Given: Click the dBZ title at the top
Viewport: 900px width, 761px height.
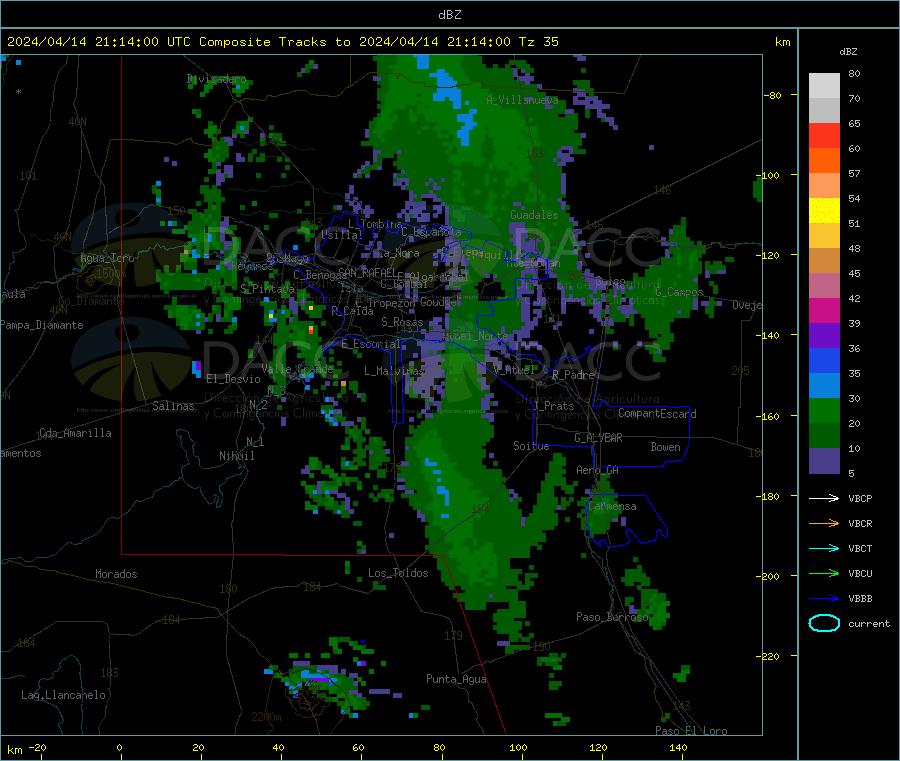Looking at the screenshot, I should click(x=449, y=15).
